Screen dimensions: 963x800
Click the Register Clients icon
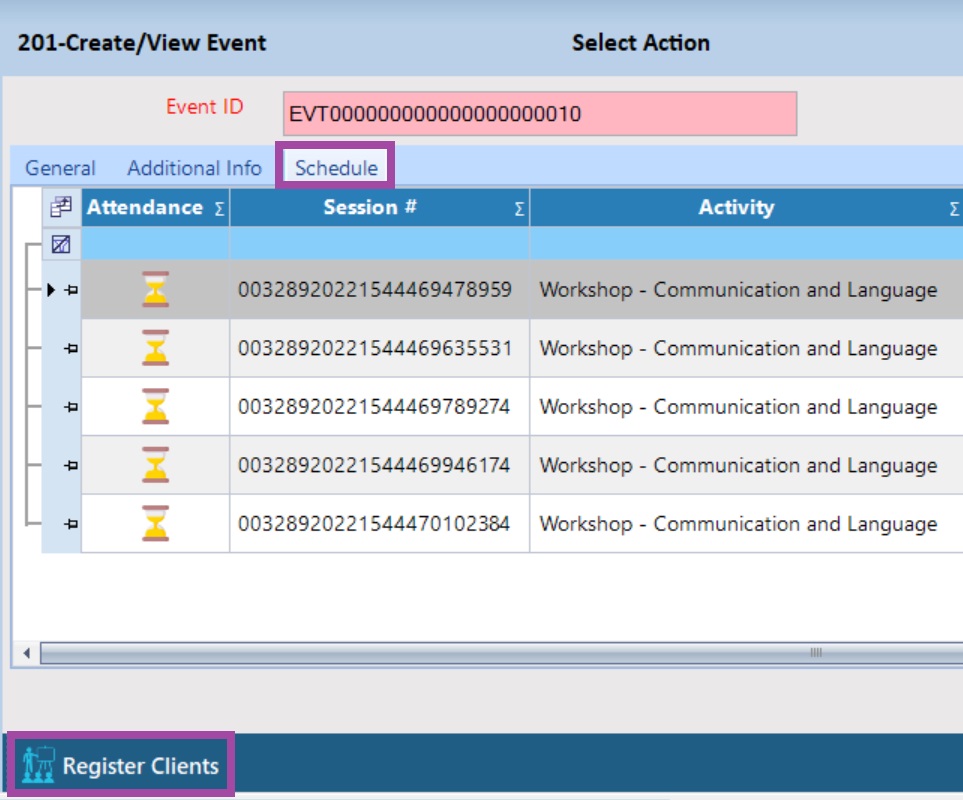(x=38, y=766)
